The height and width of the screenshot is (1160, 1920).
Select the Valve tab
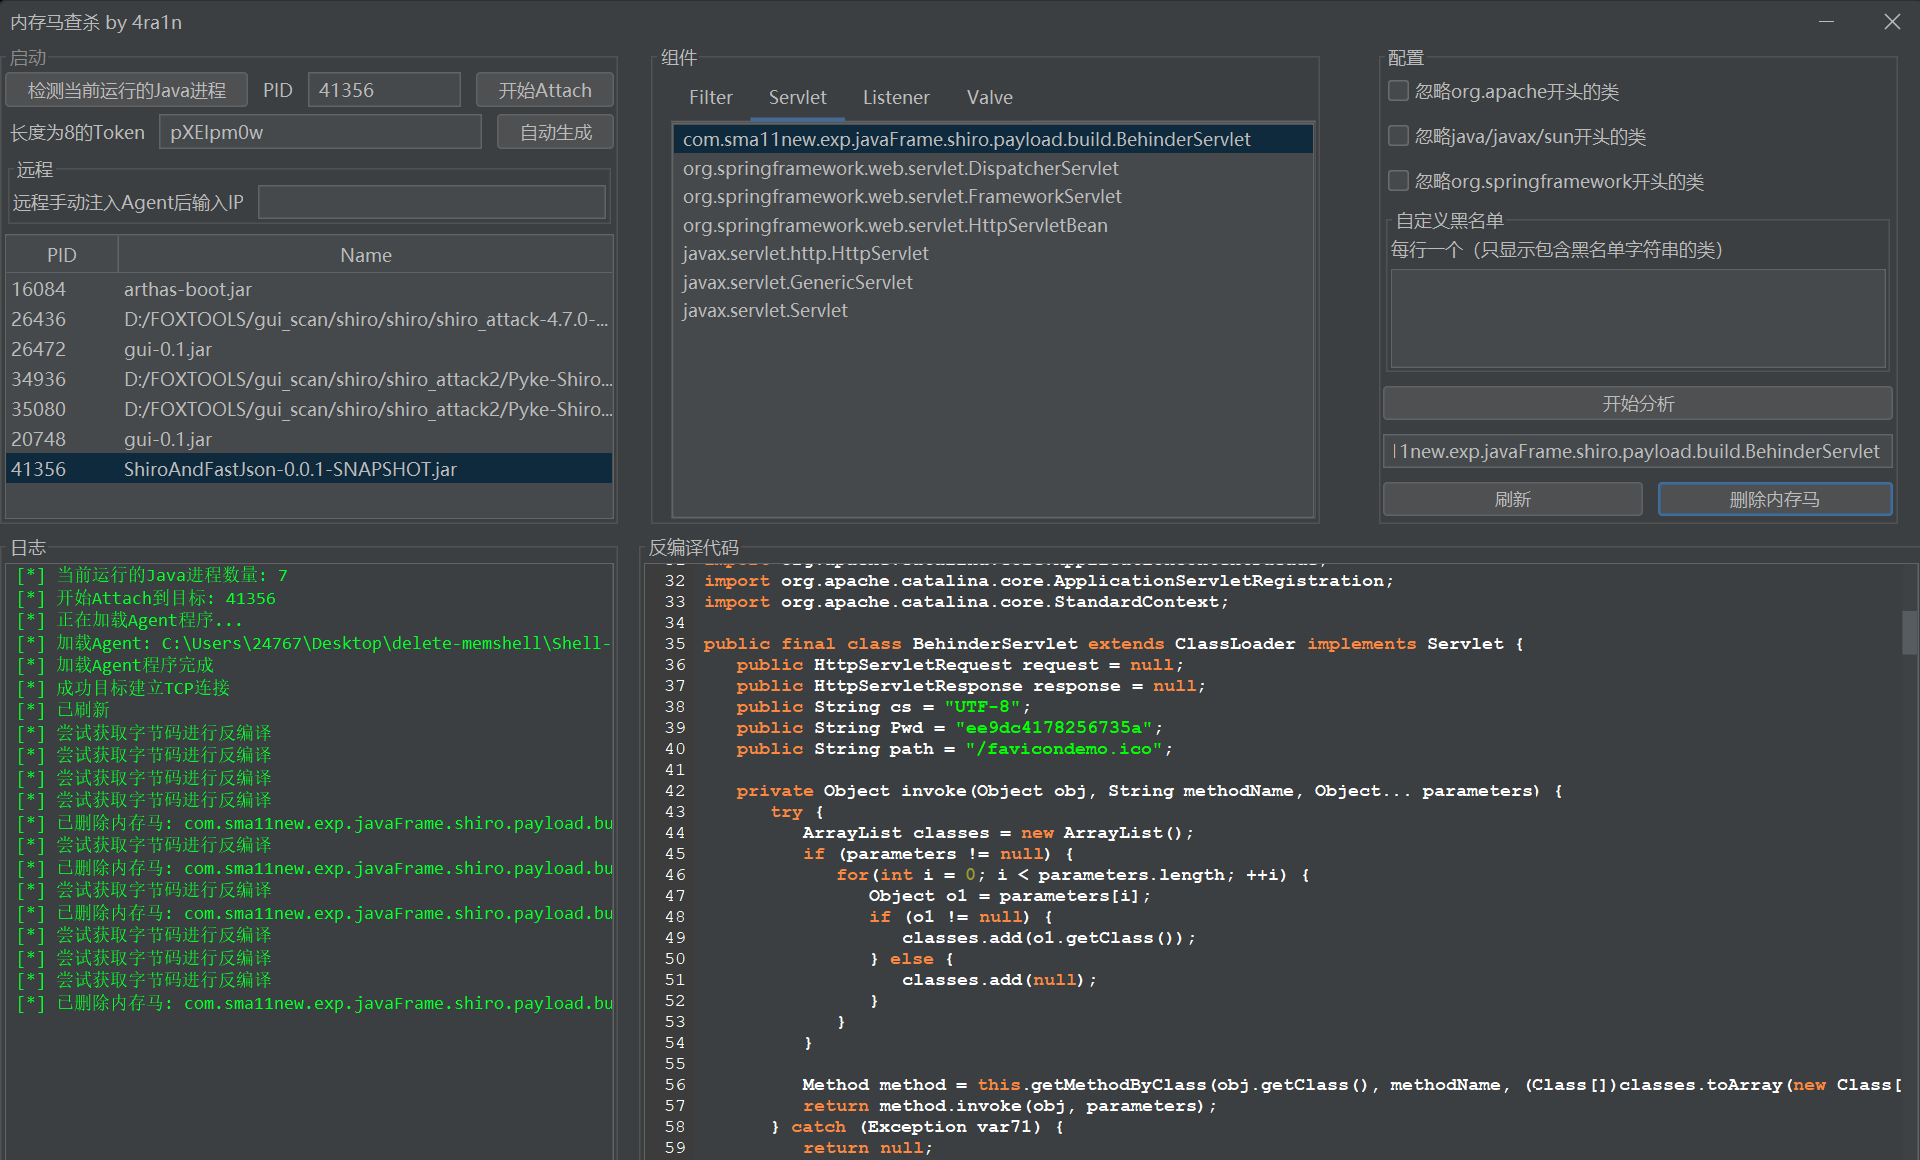pyautogui.click(x=989, y=97)
